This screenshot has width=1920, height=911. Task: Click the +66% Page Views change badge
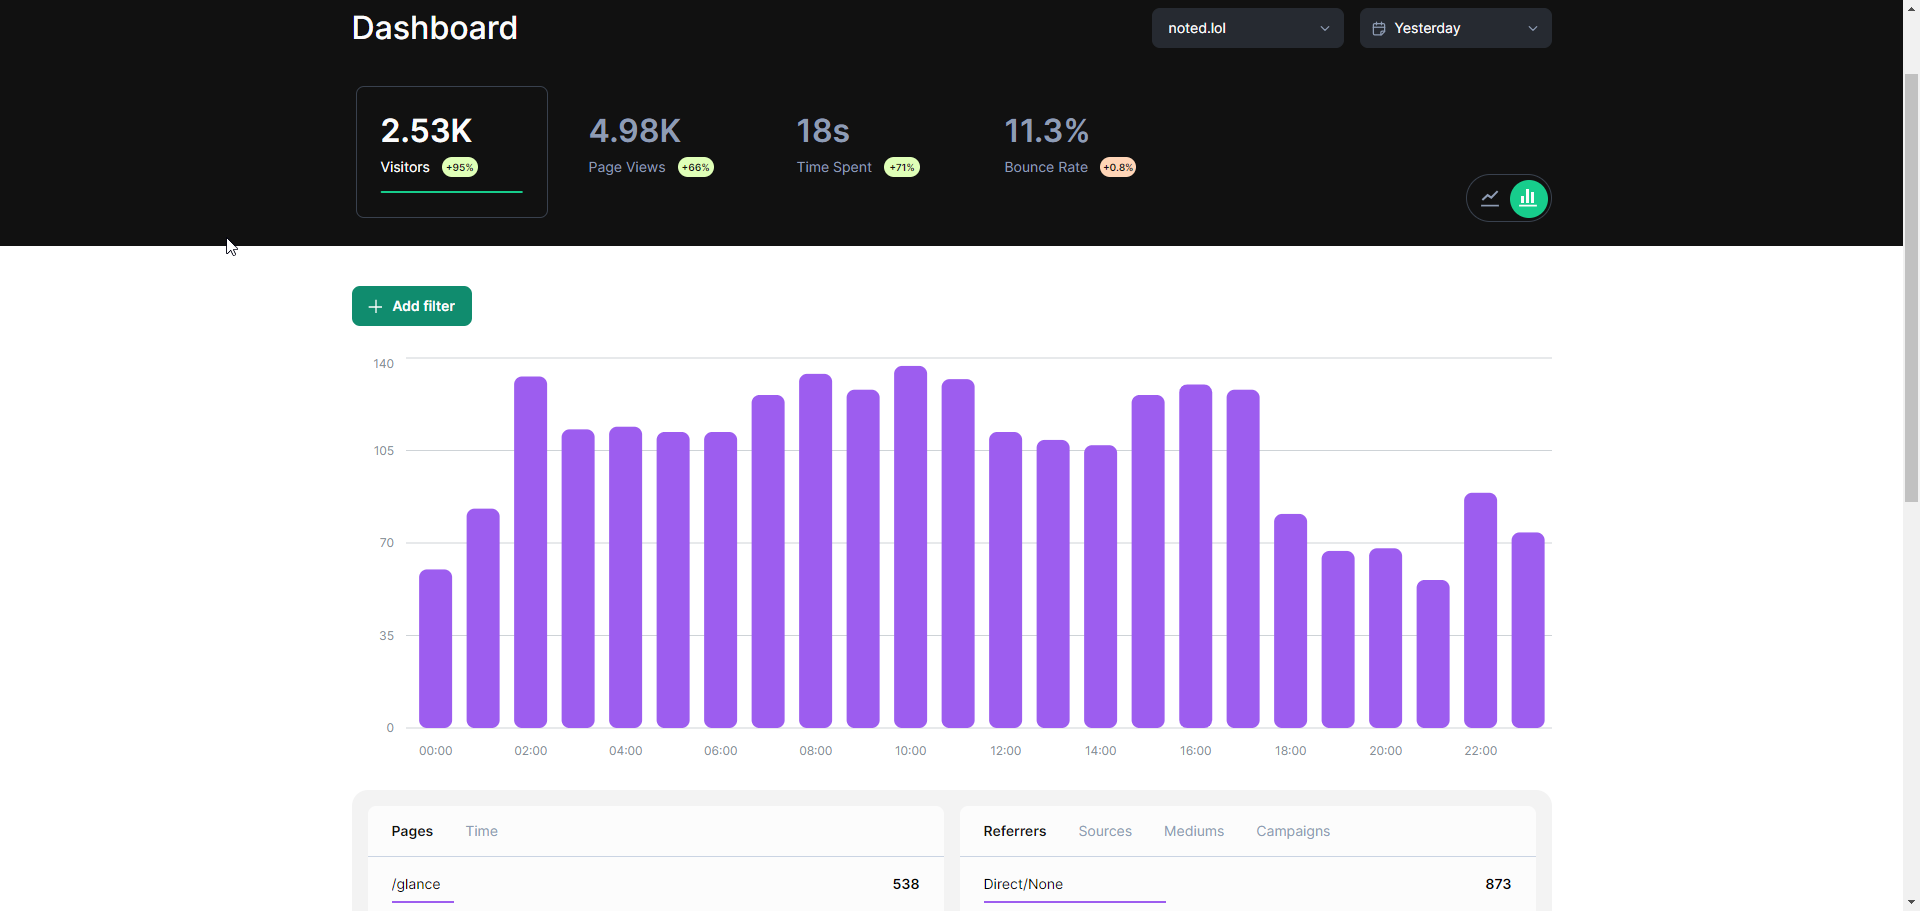(x=696, y=167)
